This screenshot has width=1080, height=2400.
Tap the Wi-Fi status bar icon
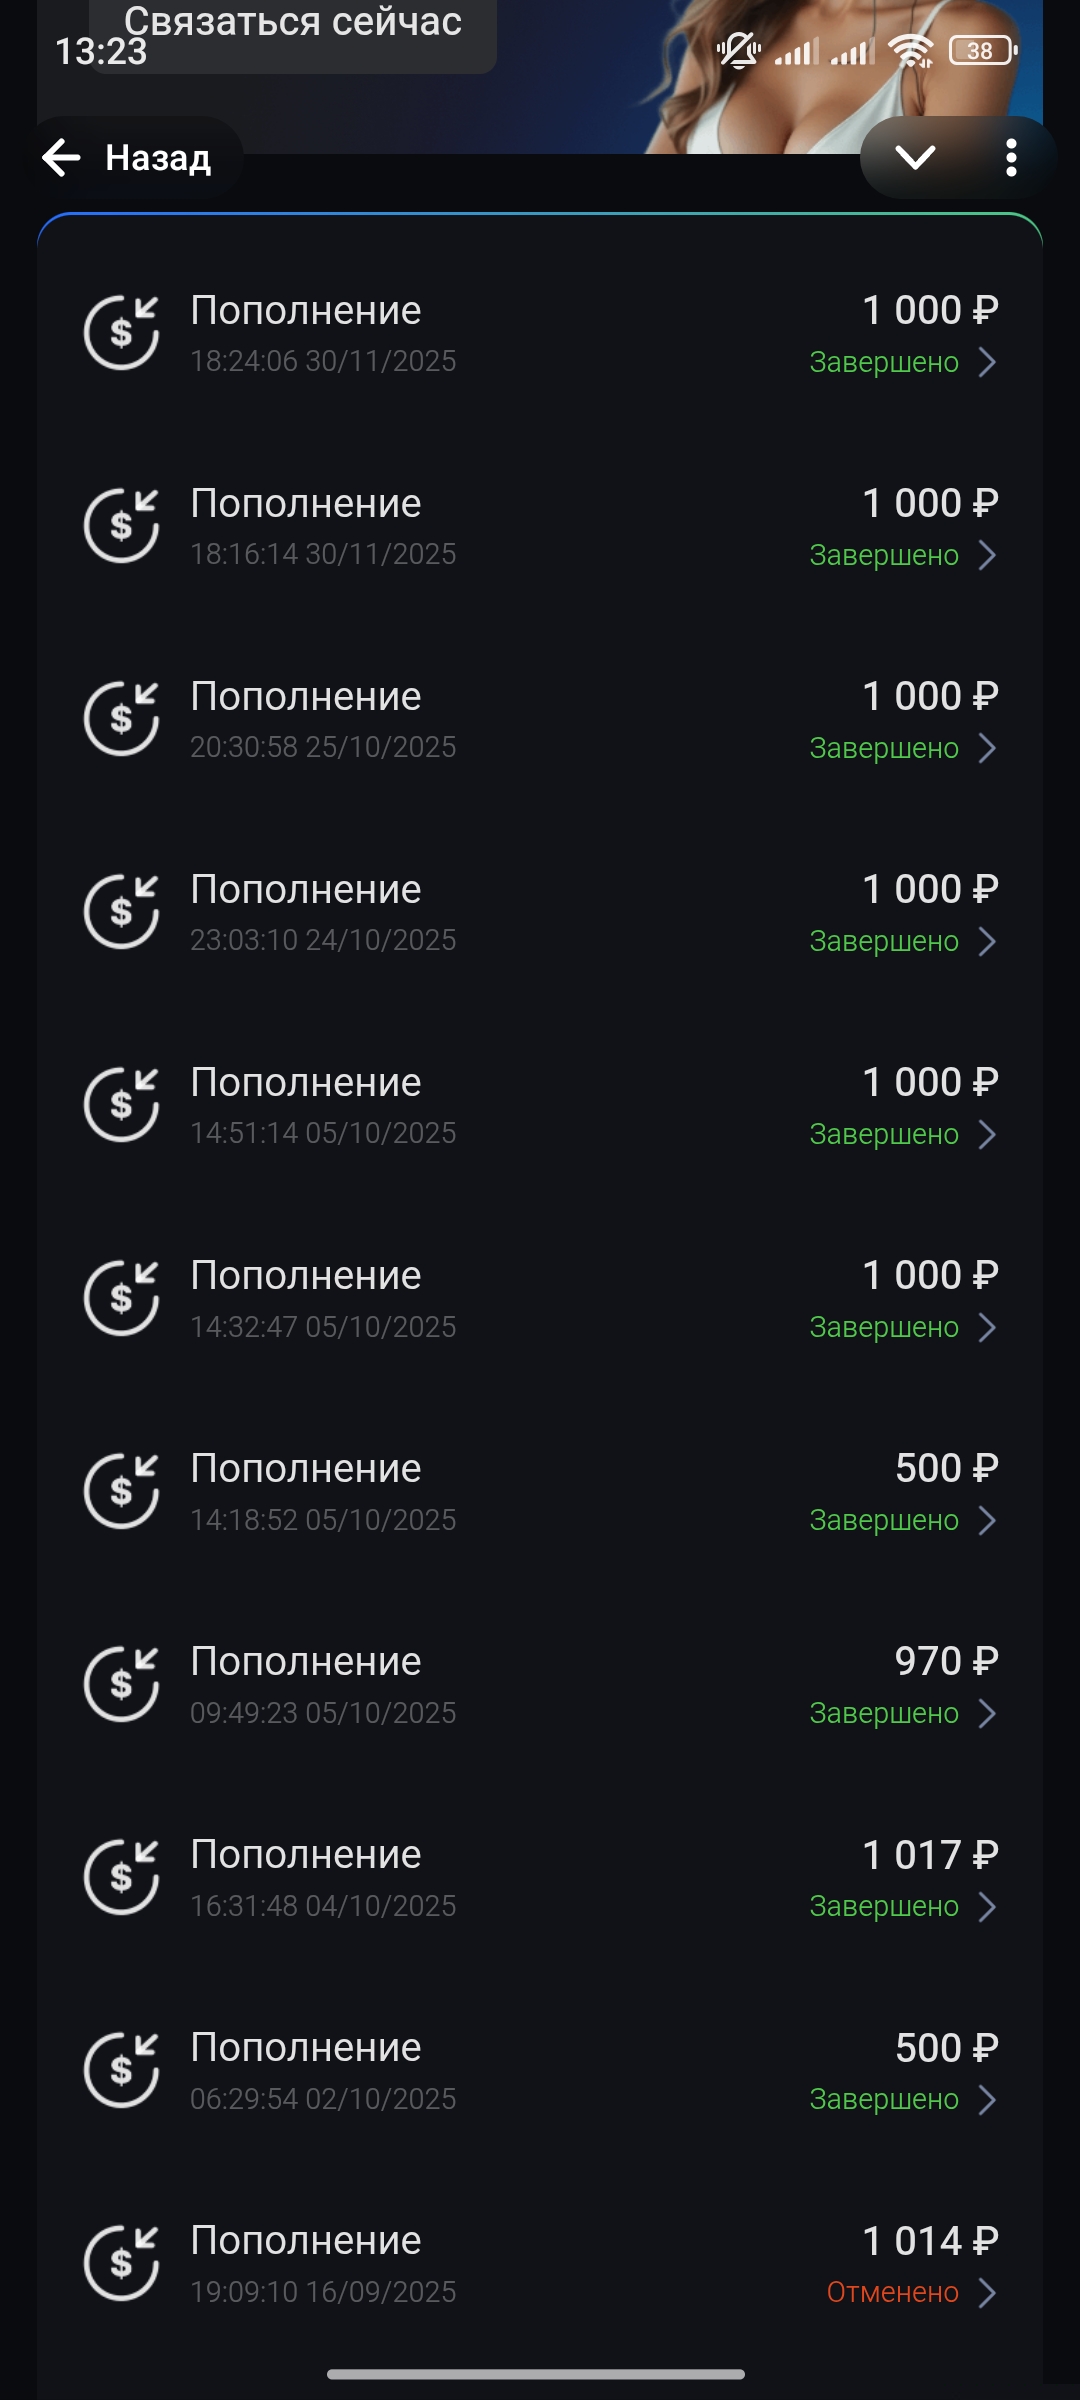pyautogui.click(x=910, y=50)
